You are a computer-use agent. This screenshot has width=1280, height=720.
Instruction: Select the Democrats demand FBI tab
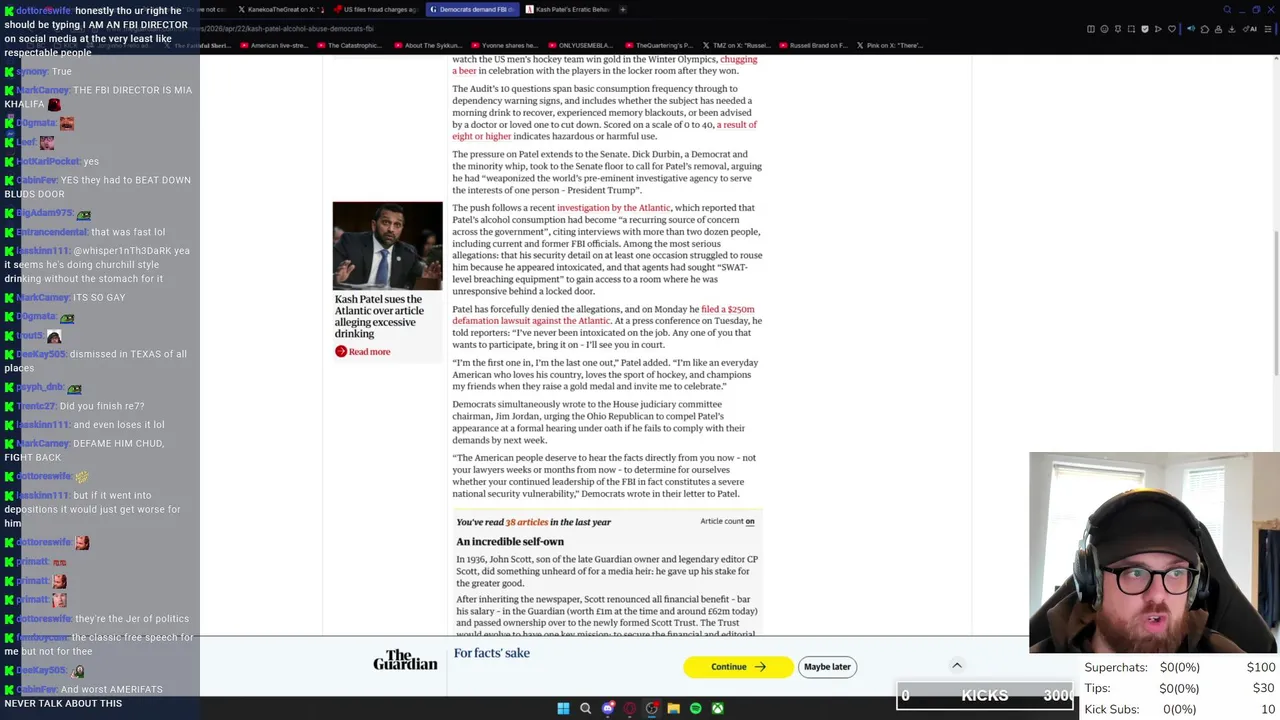point(472,9)
